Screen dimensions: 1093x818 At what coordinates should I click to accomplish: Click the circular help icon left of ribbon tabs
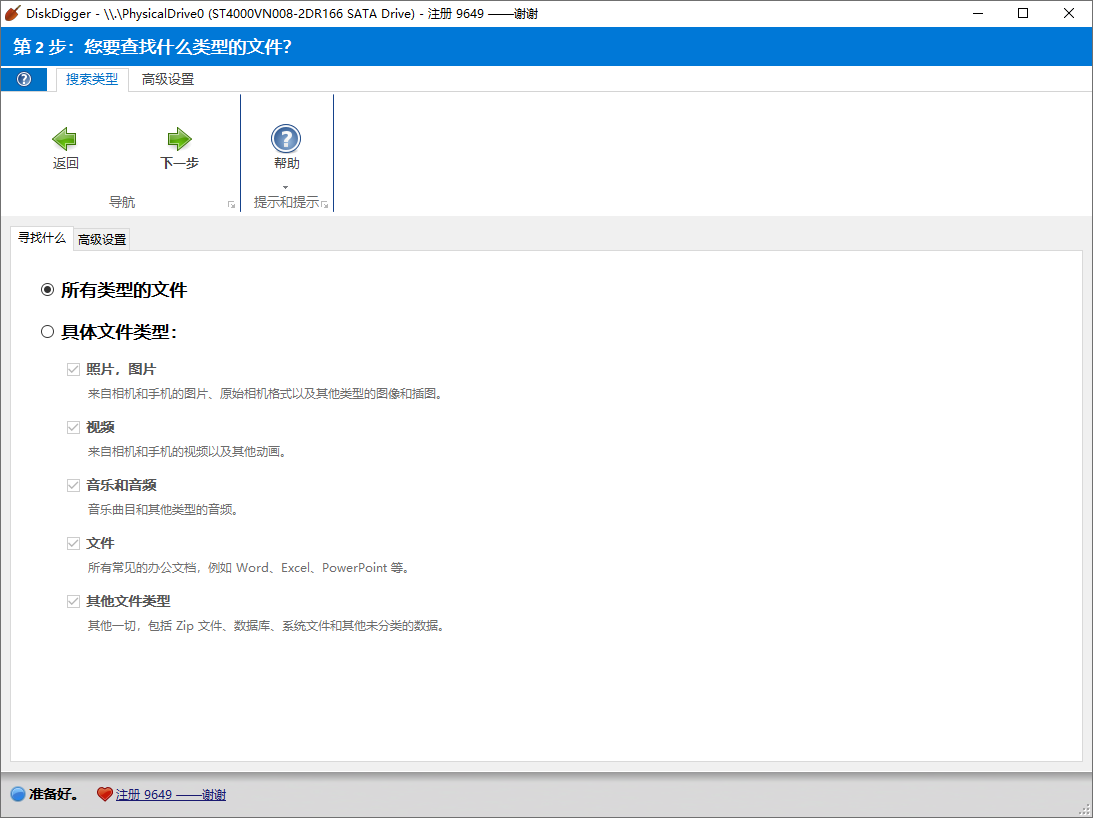pyautogui.click(x=22, y=78)
